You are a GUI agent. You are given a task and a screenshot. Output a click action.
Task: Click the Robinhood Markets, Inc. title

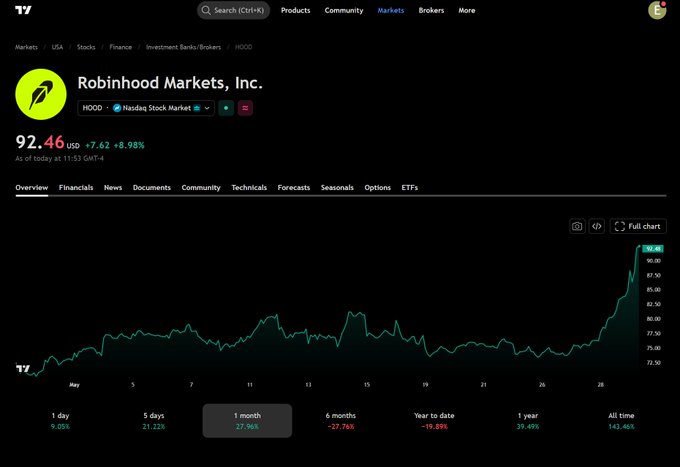click(170, 83)
